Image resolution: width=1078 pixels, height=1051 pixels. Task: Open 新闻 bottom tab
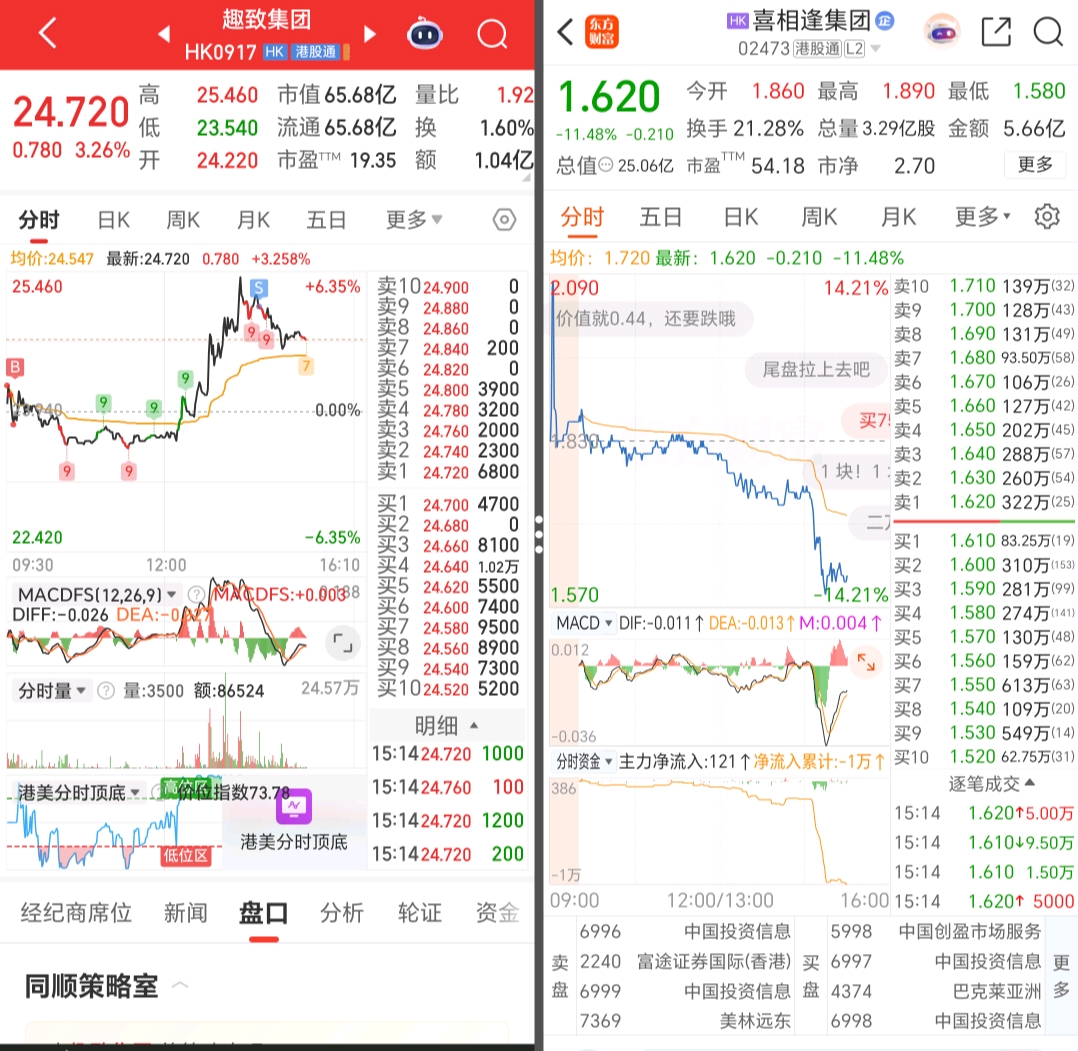point(185,912)
